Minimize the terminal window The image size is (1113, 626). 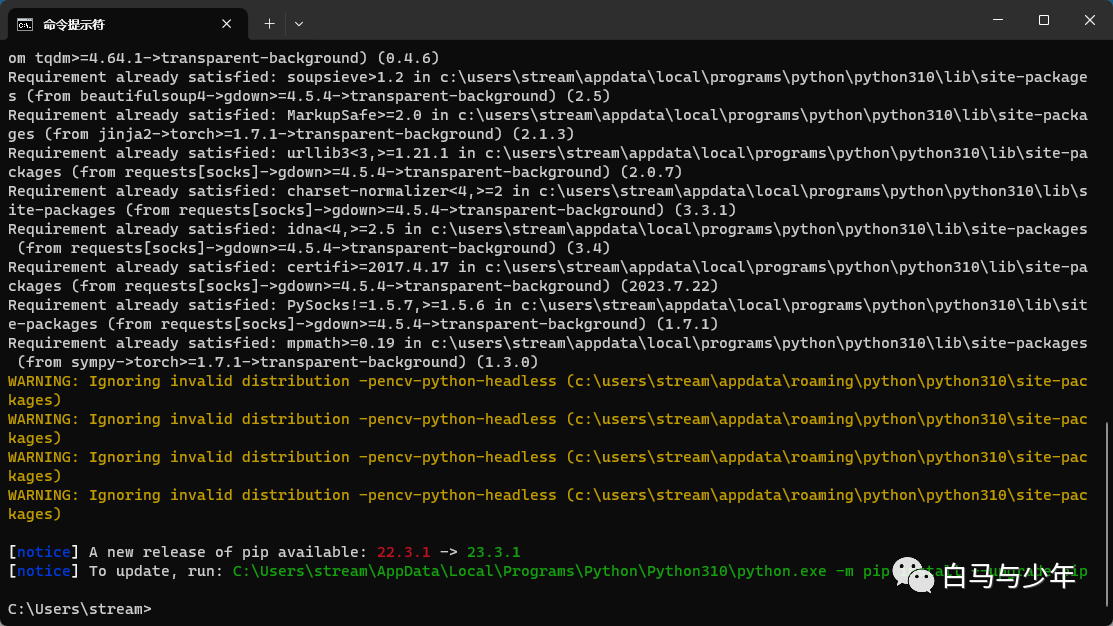[998, 20]
